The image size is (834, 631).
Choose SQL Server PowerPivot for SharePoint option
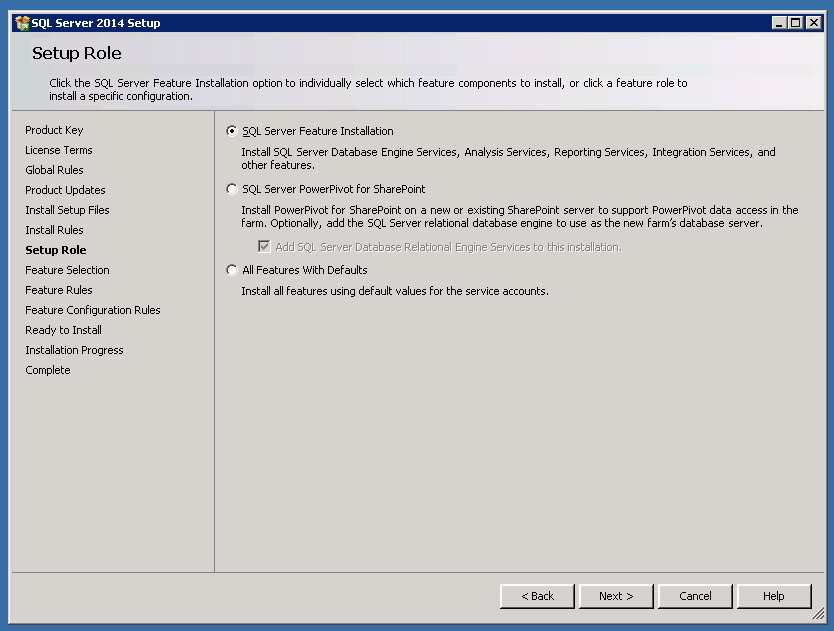coord(233,189)
